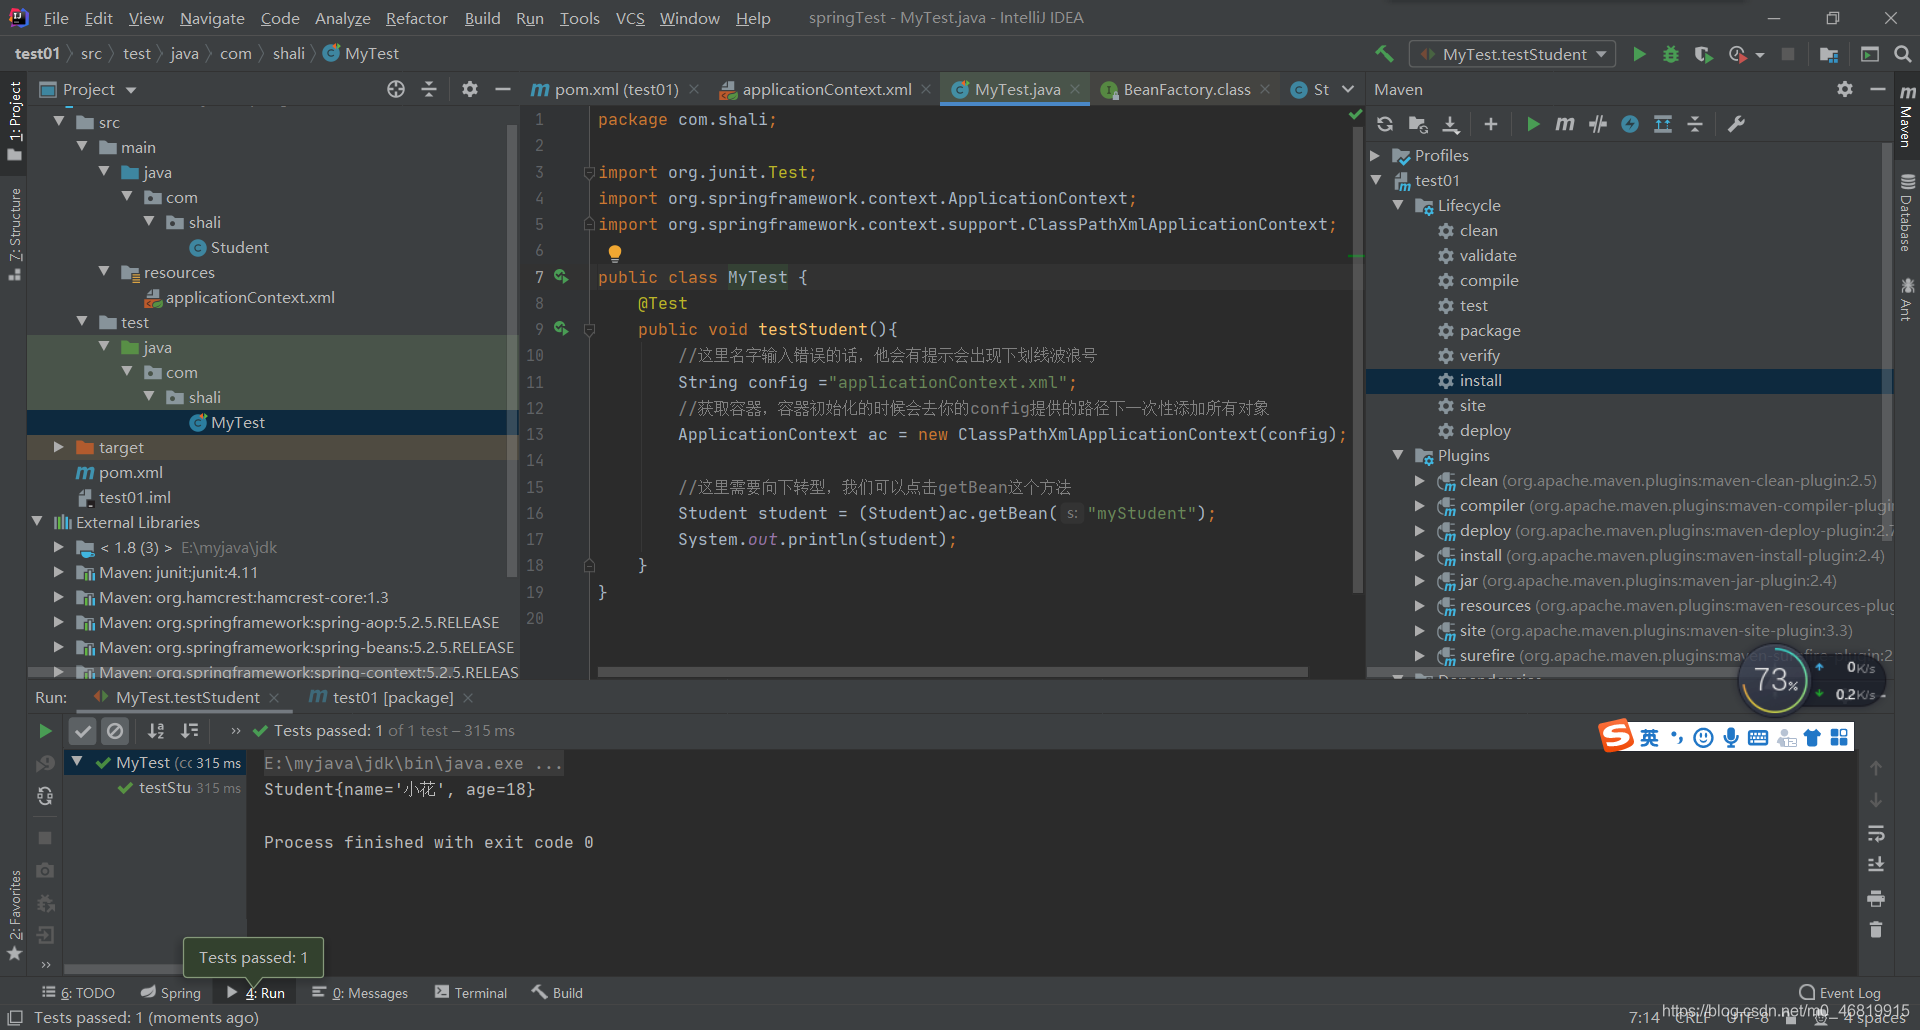The image size is (1920, 1030).
Task: Build project with the hammer icon
Action: point(1384,54)
